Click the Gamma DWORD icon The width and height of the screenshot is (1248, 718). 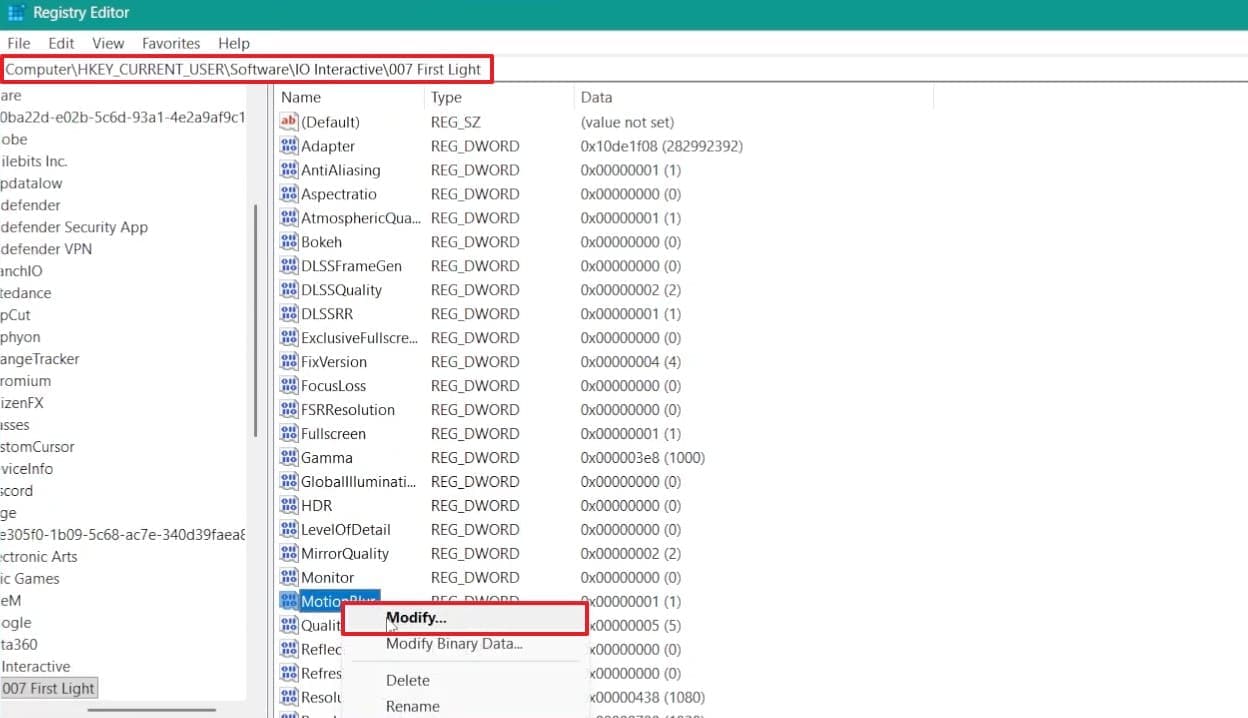(289, 458)
